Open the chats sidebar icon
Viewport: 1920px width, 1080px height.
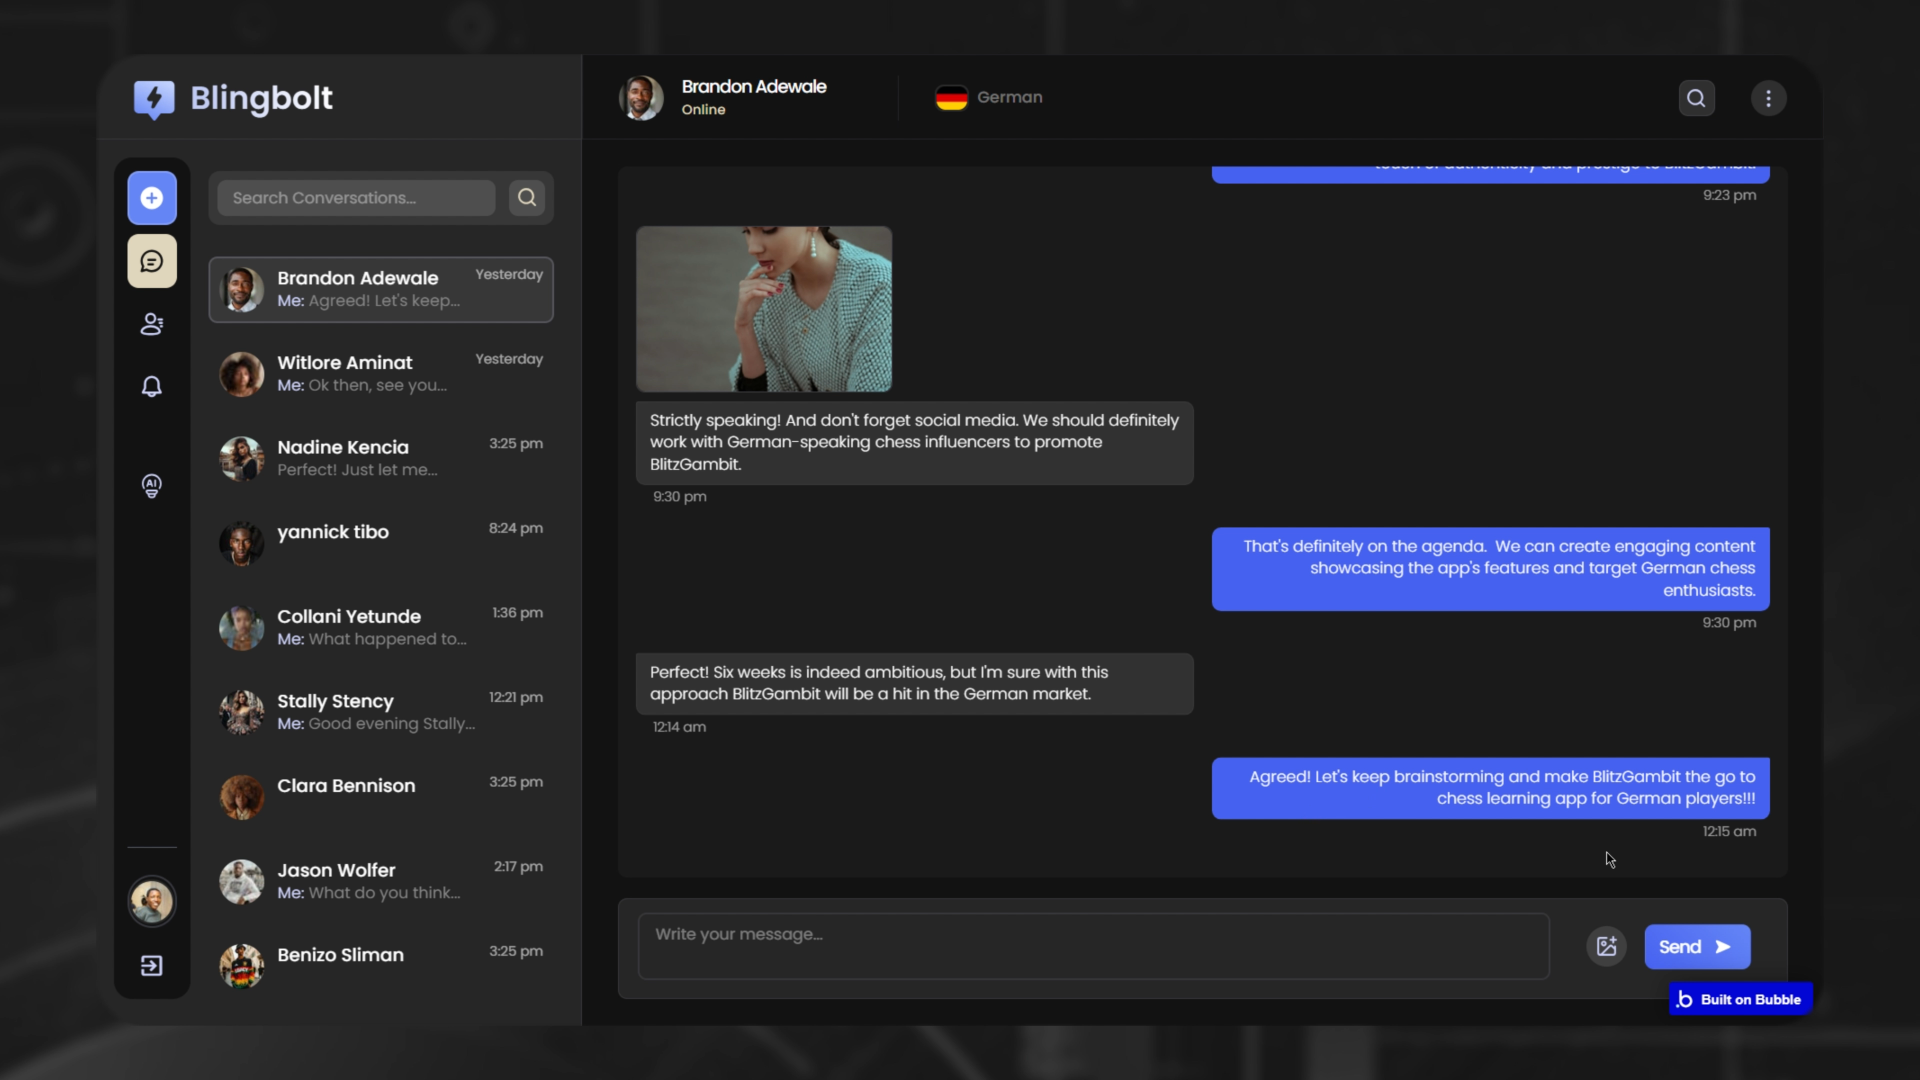coord(152,261)
